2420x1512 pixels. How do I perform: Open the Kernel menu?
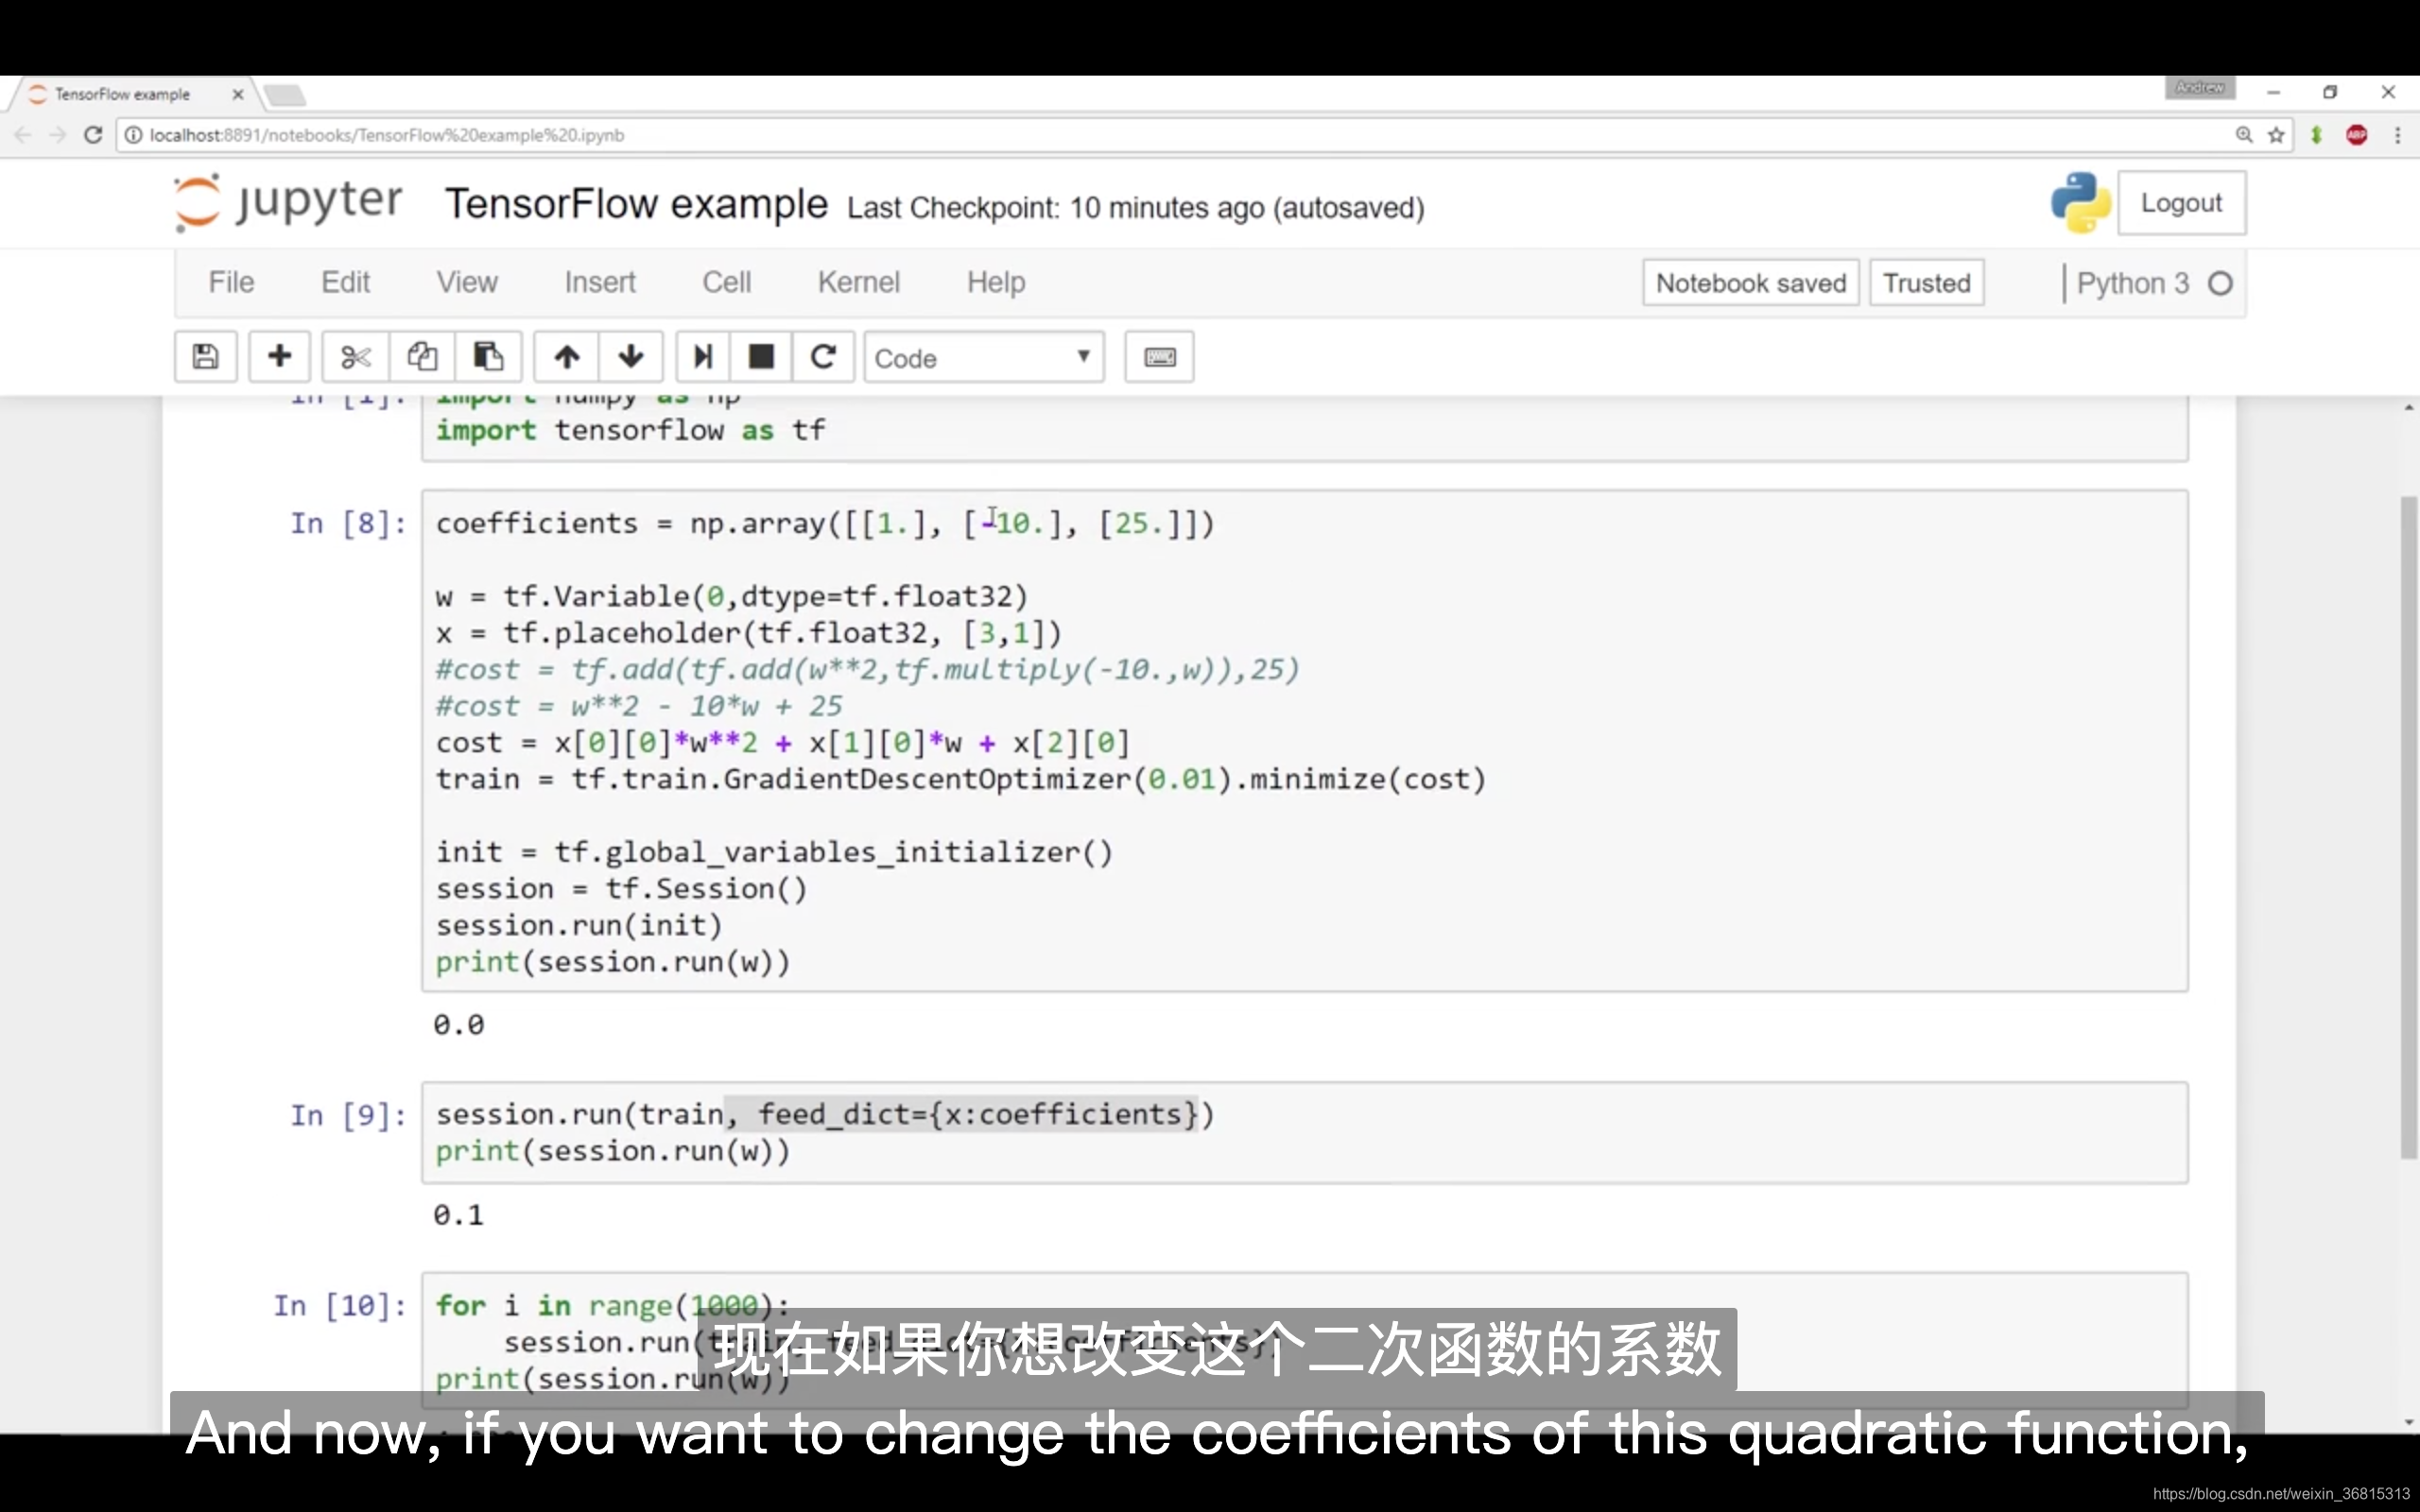coord(859,283)
